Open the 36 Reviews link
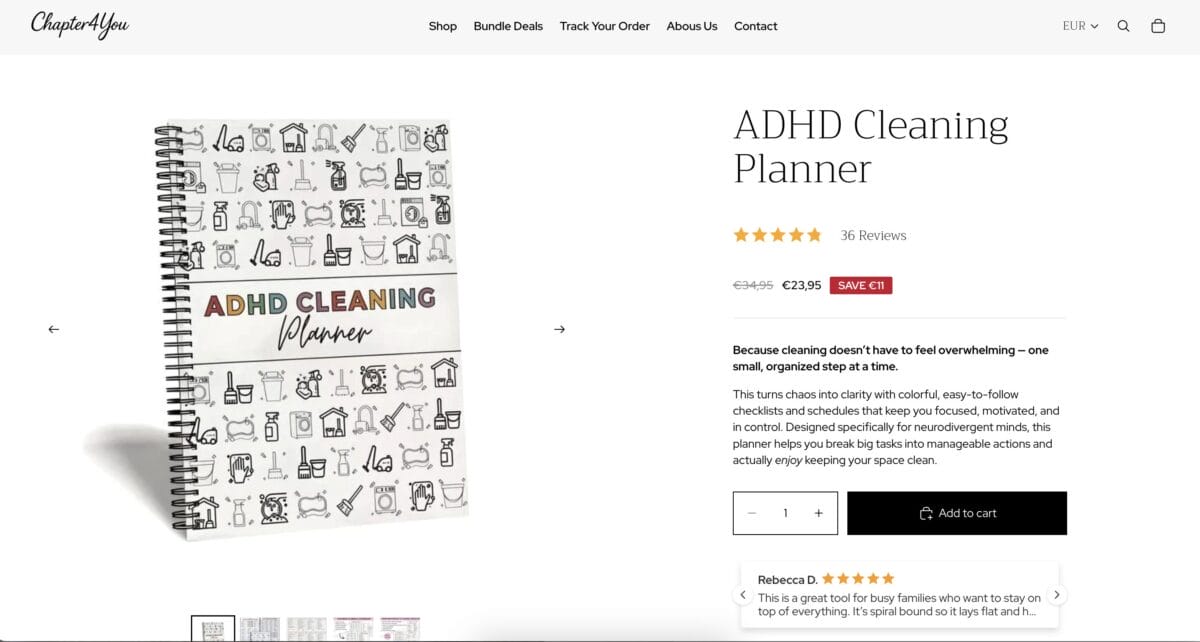1200x642 pixels. (x=871, y=234)
